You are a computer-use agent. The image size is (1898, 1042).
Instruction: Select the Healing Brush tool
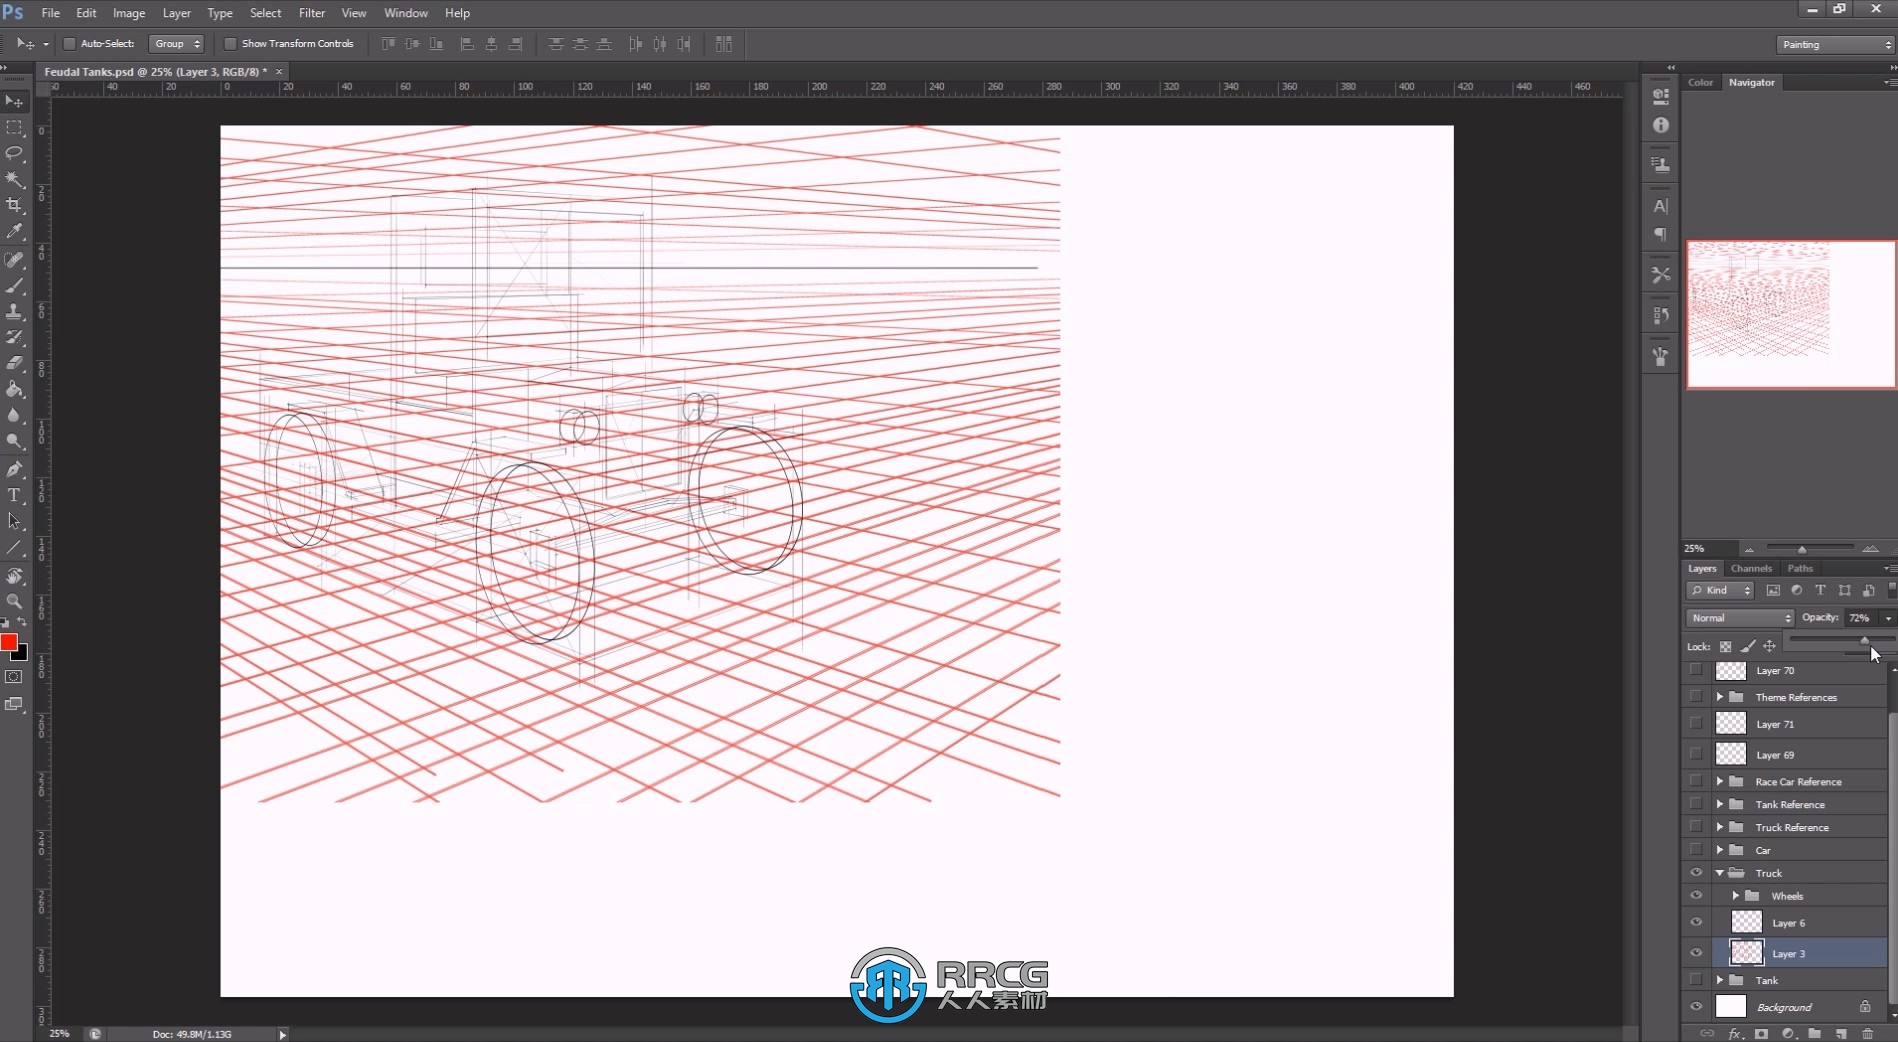14,260
